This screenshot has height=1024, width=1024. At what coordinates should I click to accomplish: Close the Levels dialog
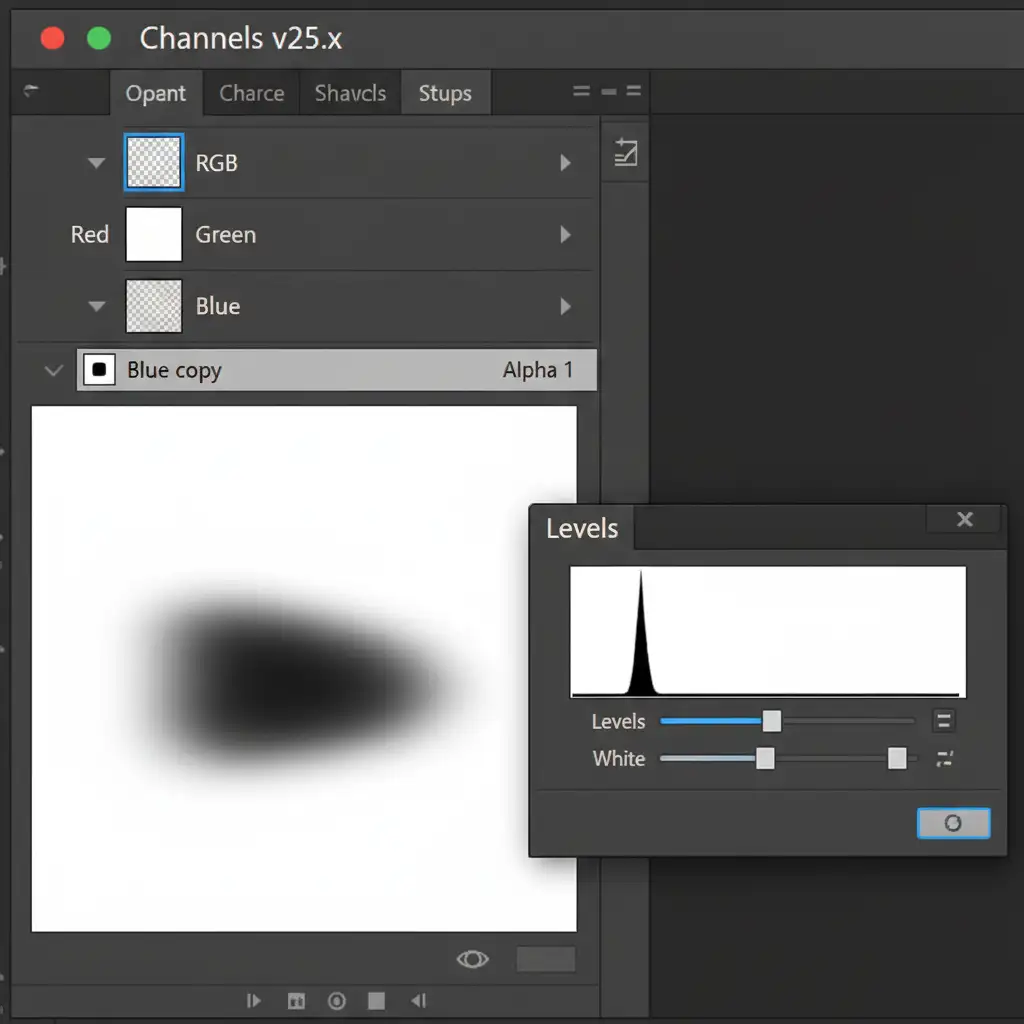pyautogui.click(x=964, y=519)
